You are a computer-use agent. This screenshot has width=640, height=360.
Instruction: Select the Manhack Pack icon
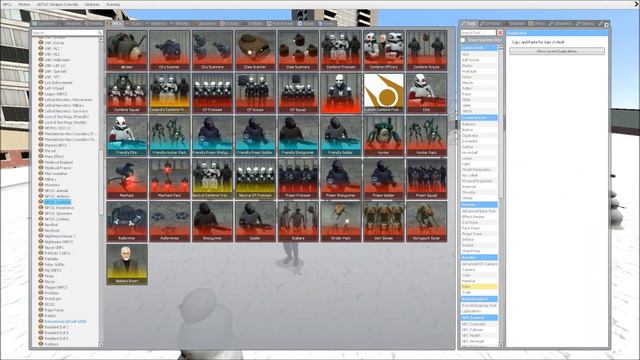(x=170, y=179)
